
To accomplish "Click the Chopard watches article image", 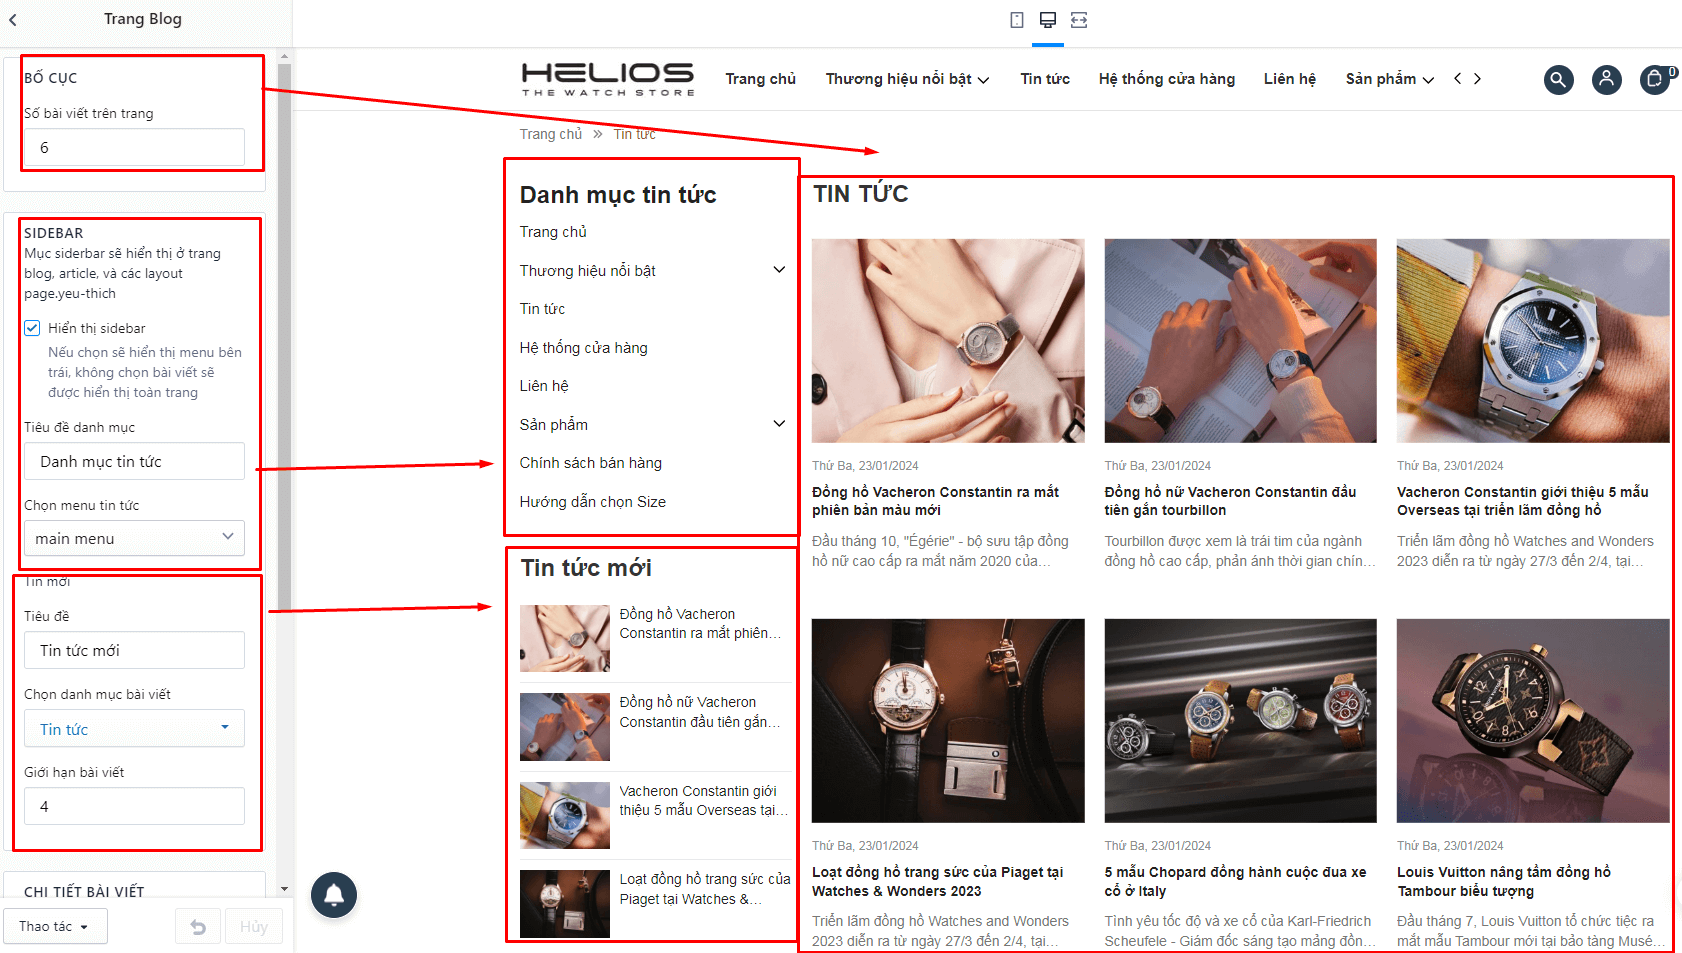I will click(1240, 721).
